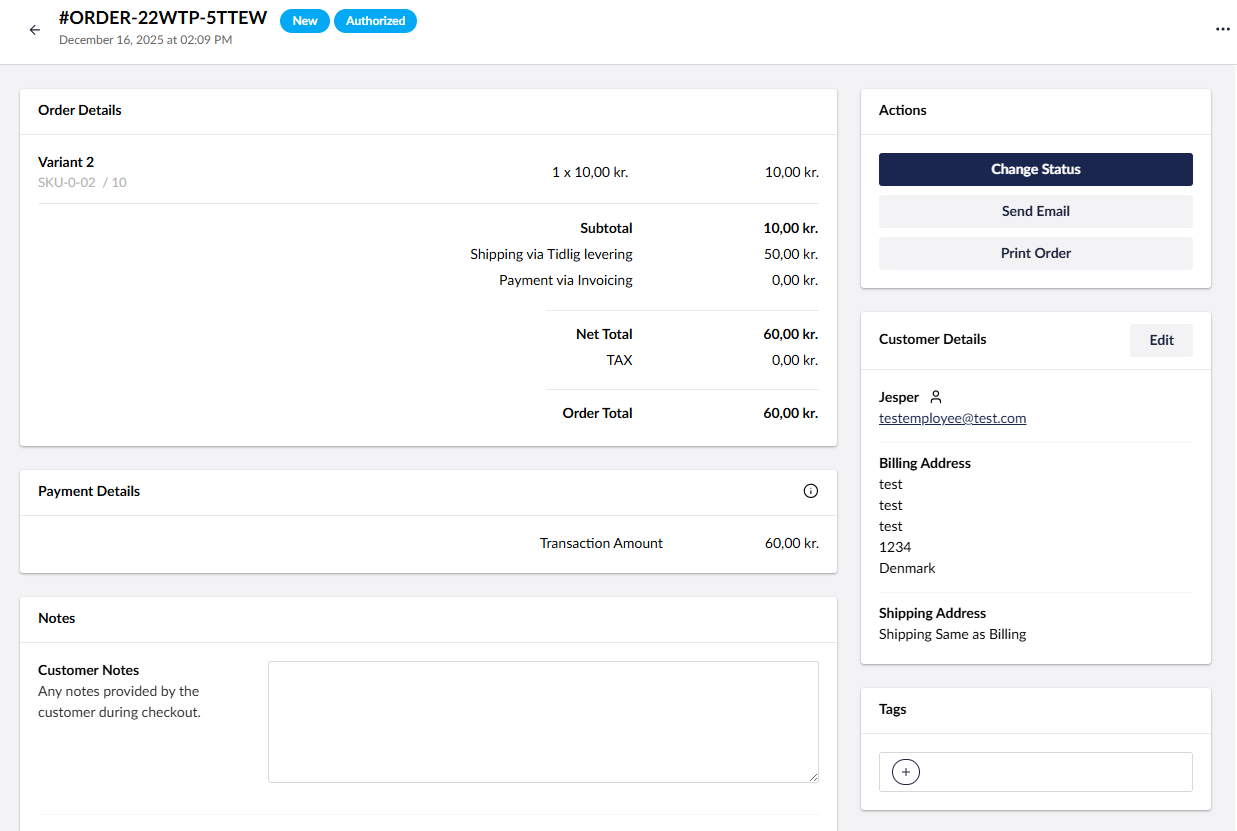This screenshot has height=831, width=1237.
Task: Navigate back using the back arrow
Action: 35,29
